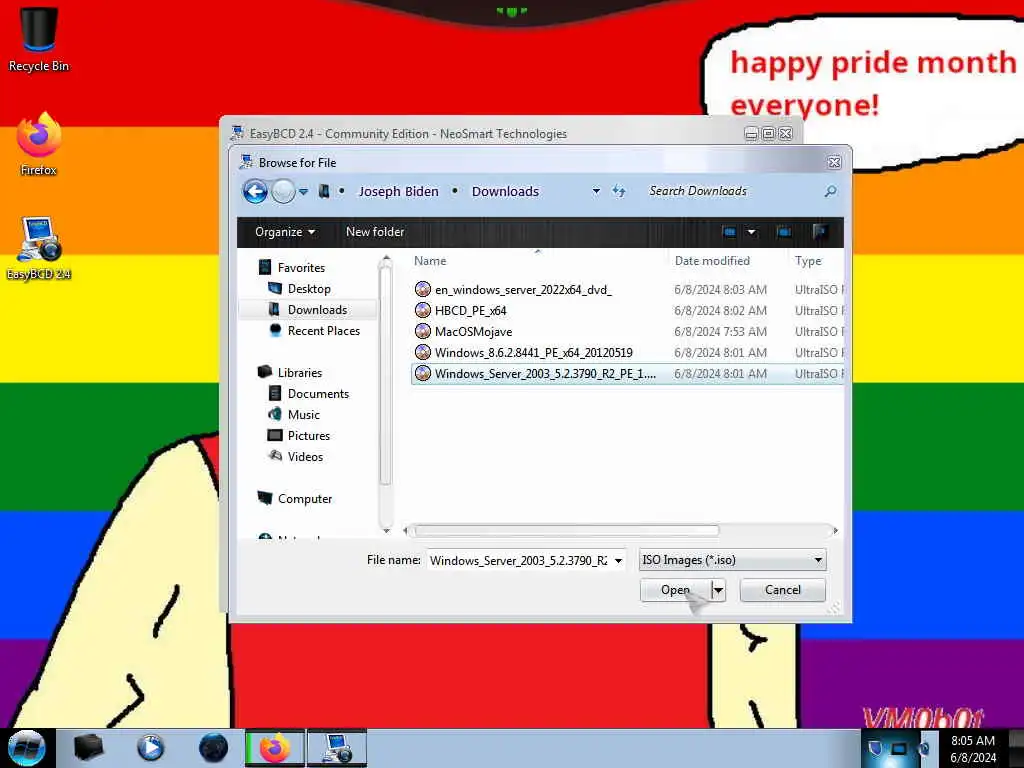Open the Organize menu

point(285,232)
